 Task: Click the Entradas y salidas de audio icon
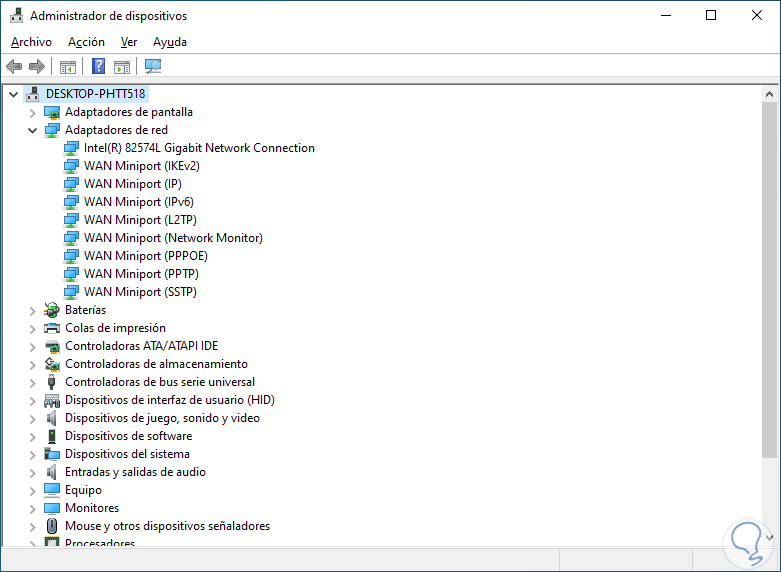[51, 472]
